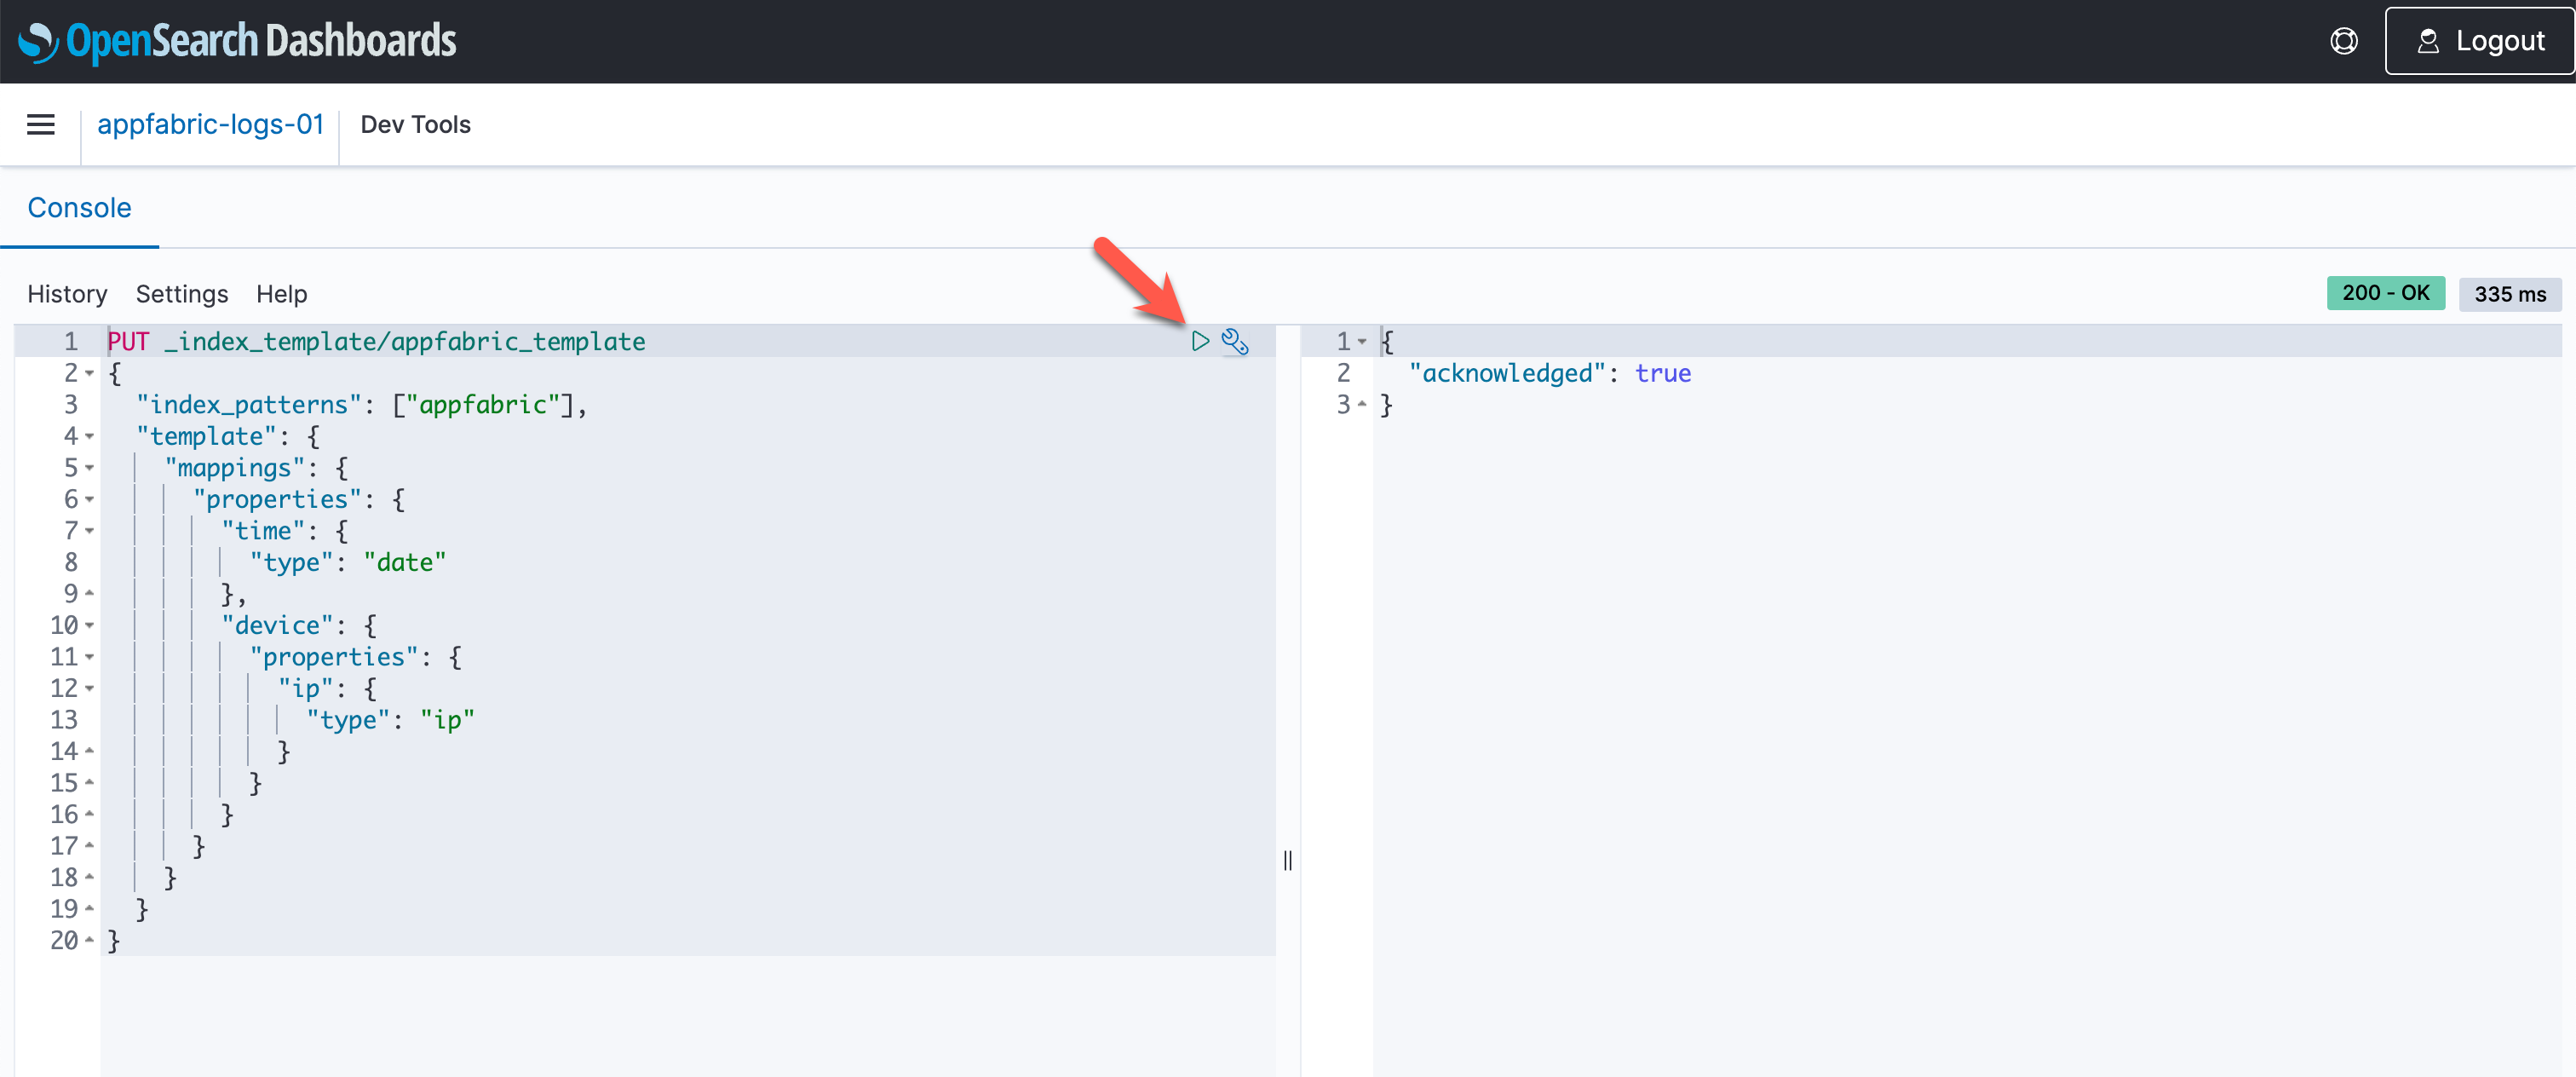The image size is (2576, 1077).
Task: Open the console Settings menu
Action: point(182,294)
